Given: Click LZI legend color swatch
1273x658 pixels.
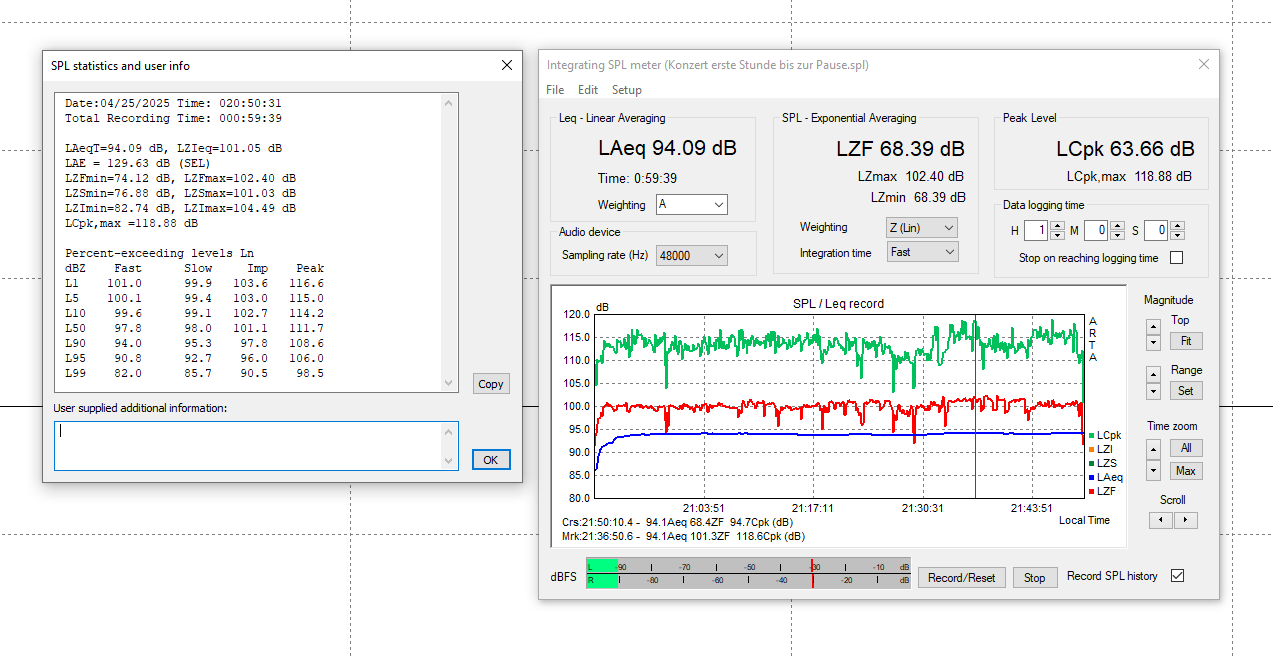Looking at the screenshot, I should point(1091,450).
